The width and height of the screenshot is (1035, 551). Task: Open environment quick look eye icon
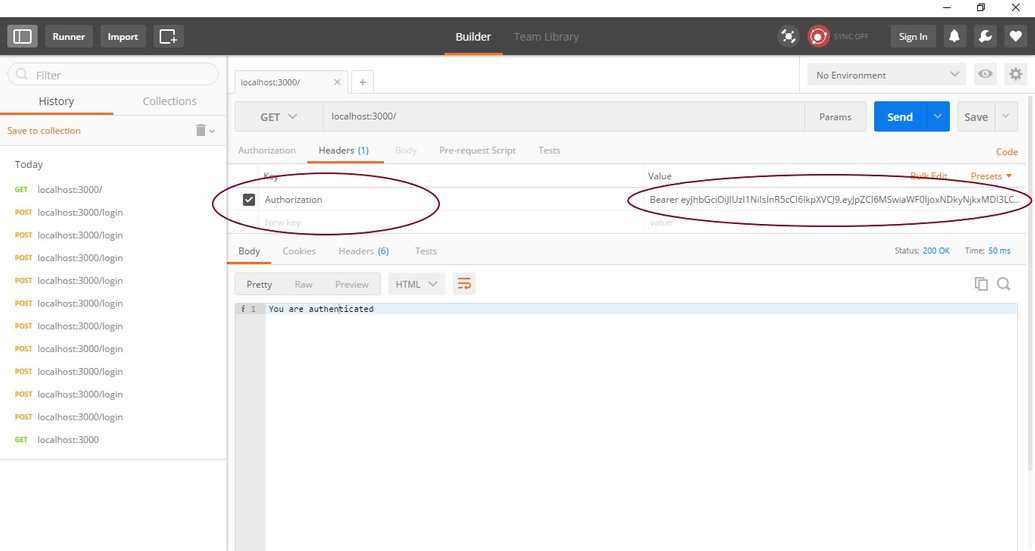(x=985, y=74)
